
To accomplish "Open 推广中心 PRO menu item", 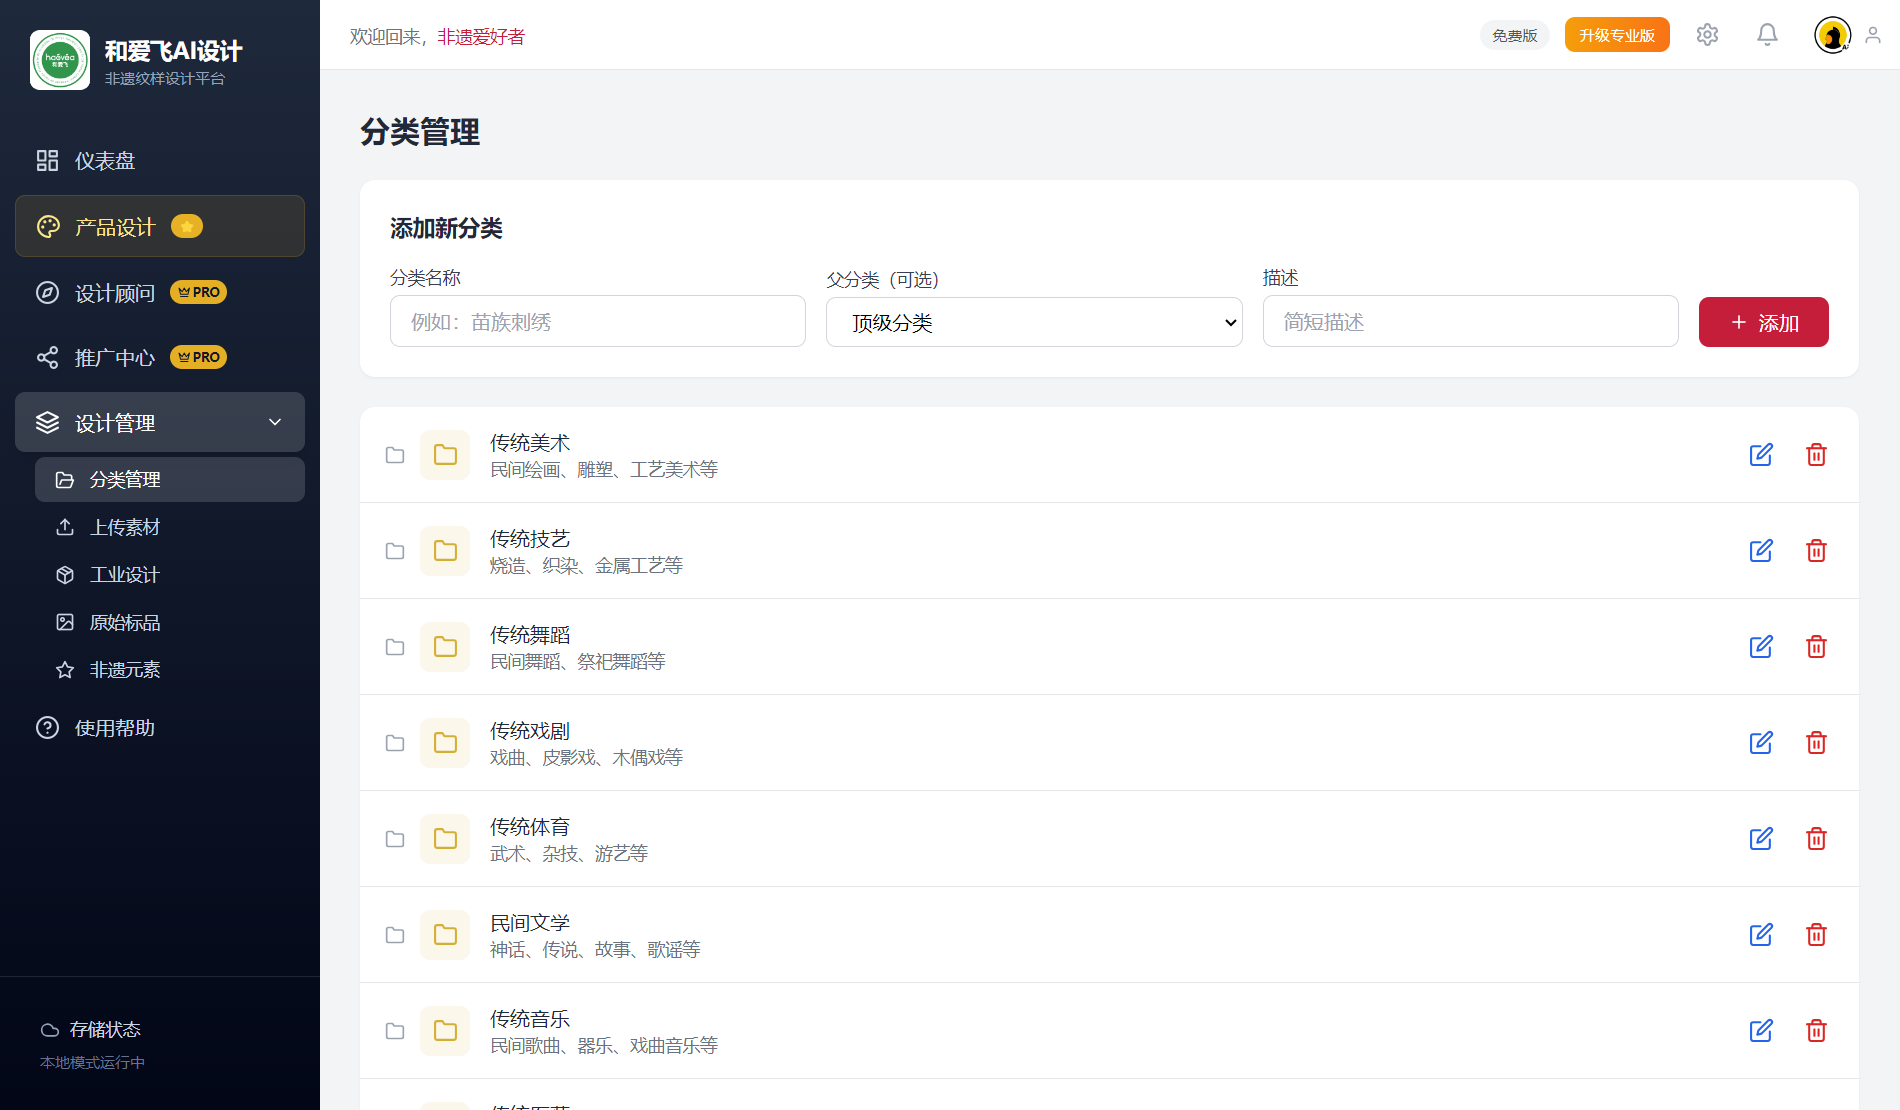I will coord(160,357).
